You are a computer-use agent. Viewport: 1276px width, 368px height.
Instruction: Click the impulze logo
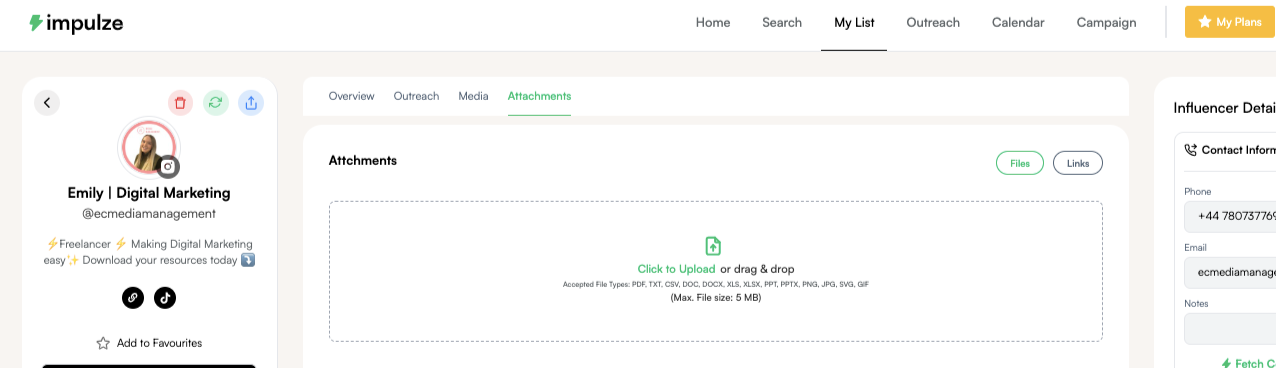pos(76,23)
